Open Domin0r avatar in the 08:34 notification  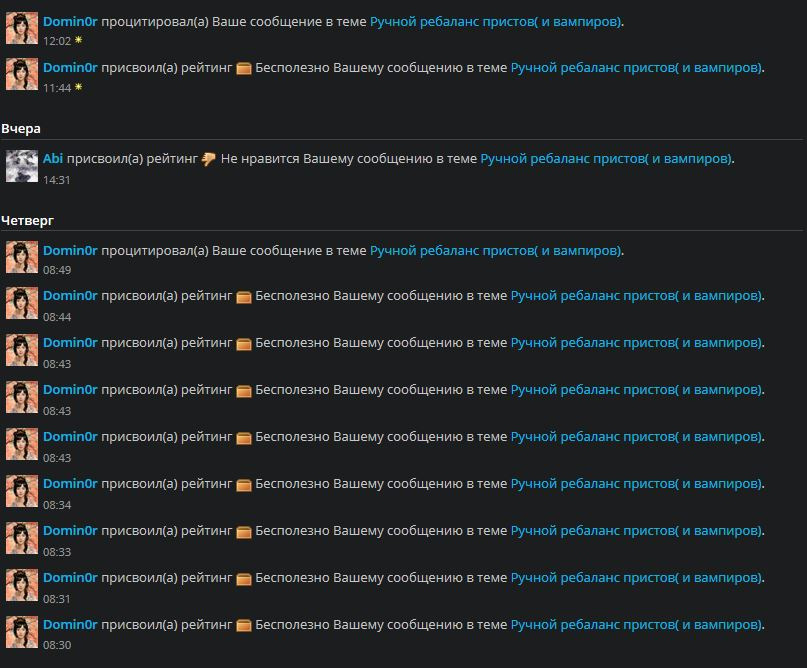22,491
